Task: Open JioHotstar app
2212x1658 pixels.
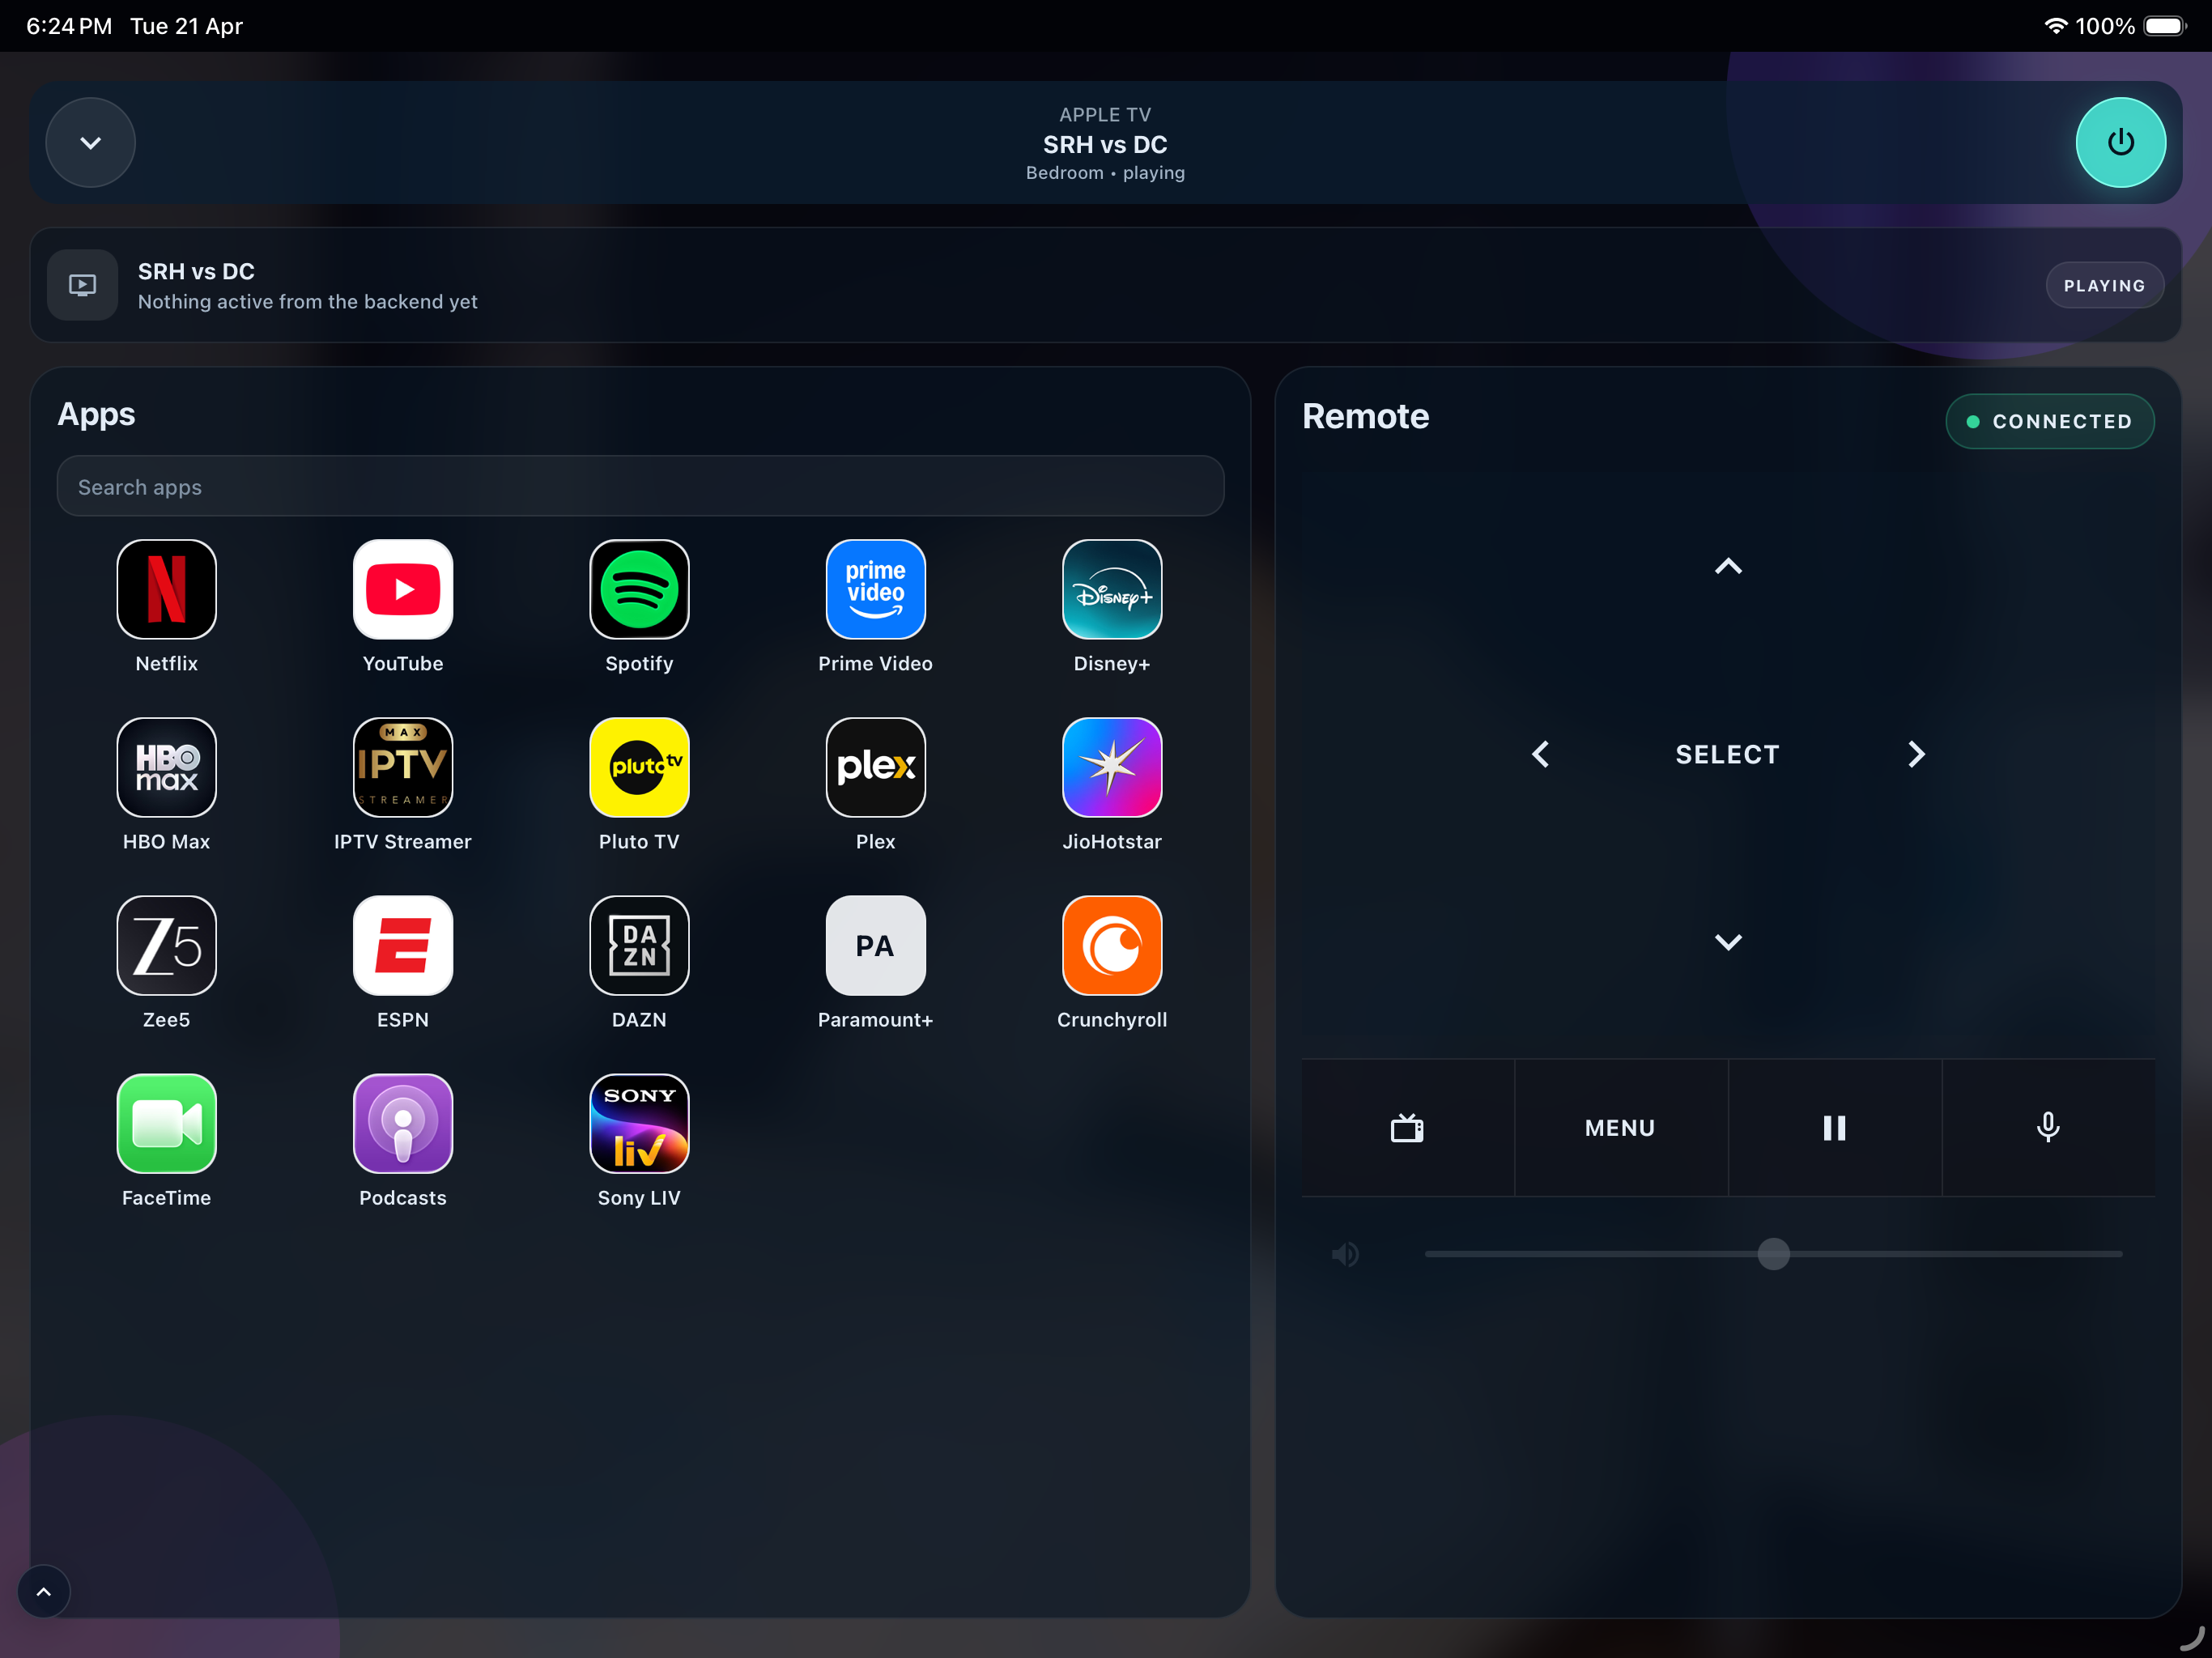Action: [x=1112, y=767]
